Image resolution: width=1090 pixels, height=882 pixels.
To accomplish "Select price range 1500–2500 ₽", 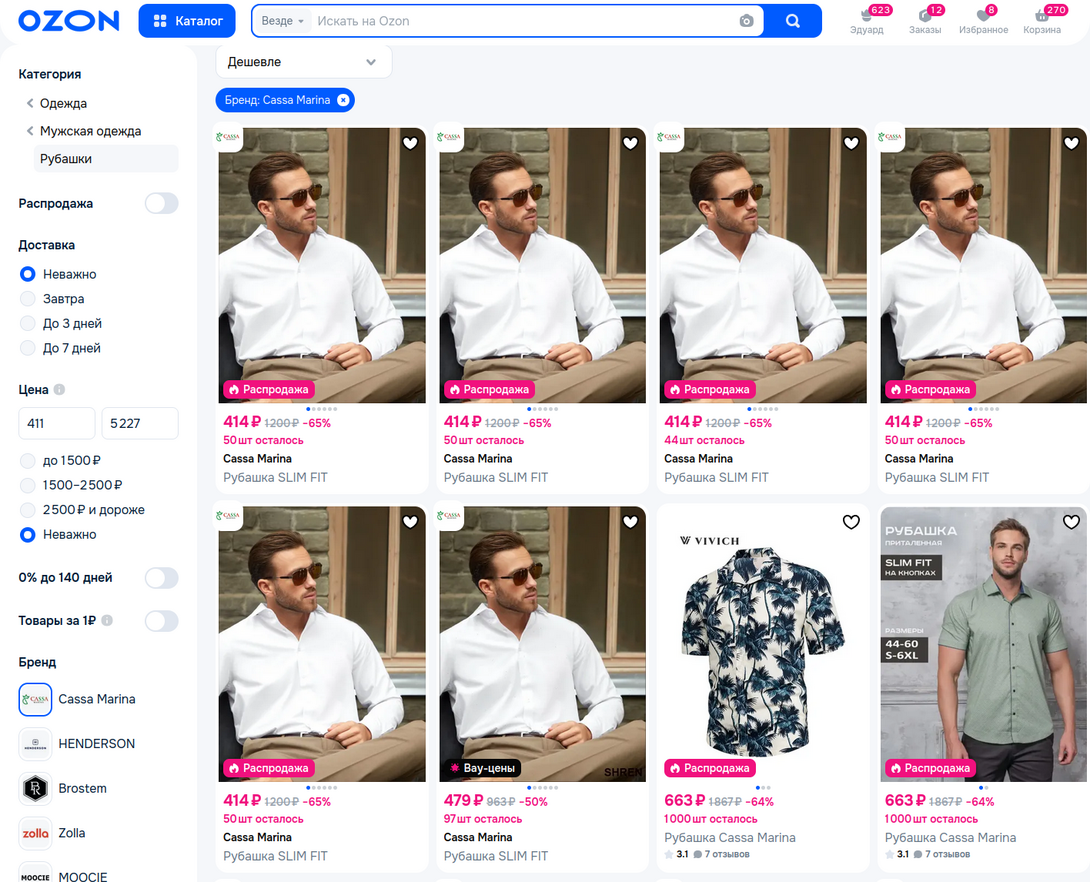I will pyautogui.click(x=28, y=485).
